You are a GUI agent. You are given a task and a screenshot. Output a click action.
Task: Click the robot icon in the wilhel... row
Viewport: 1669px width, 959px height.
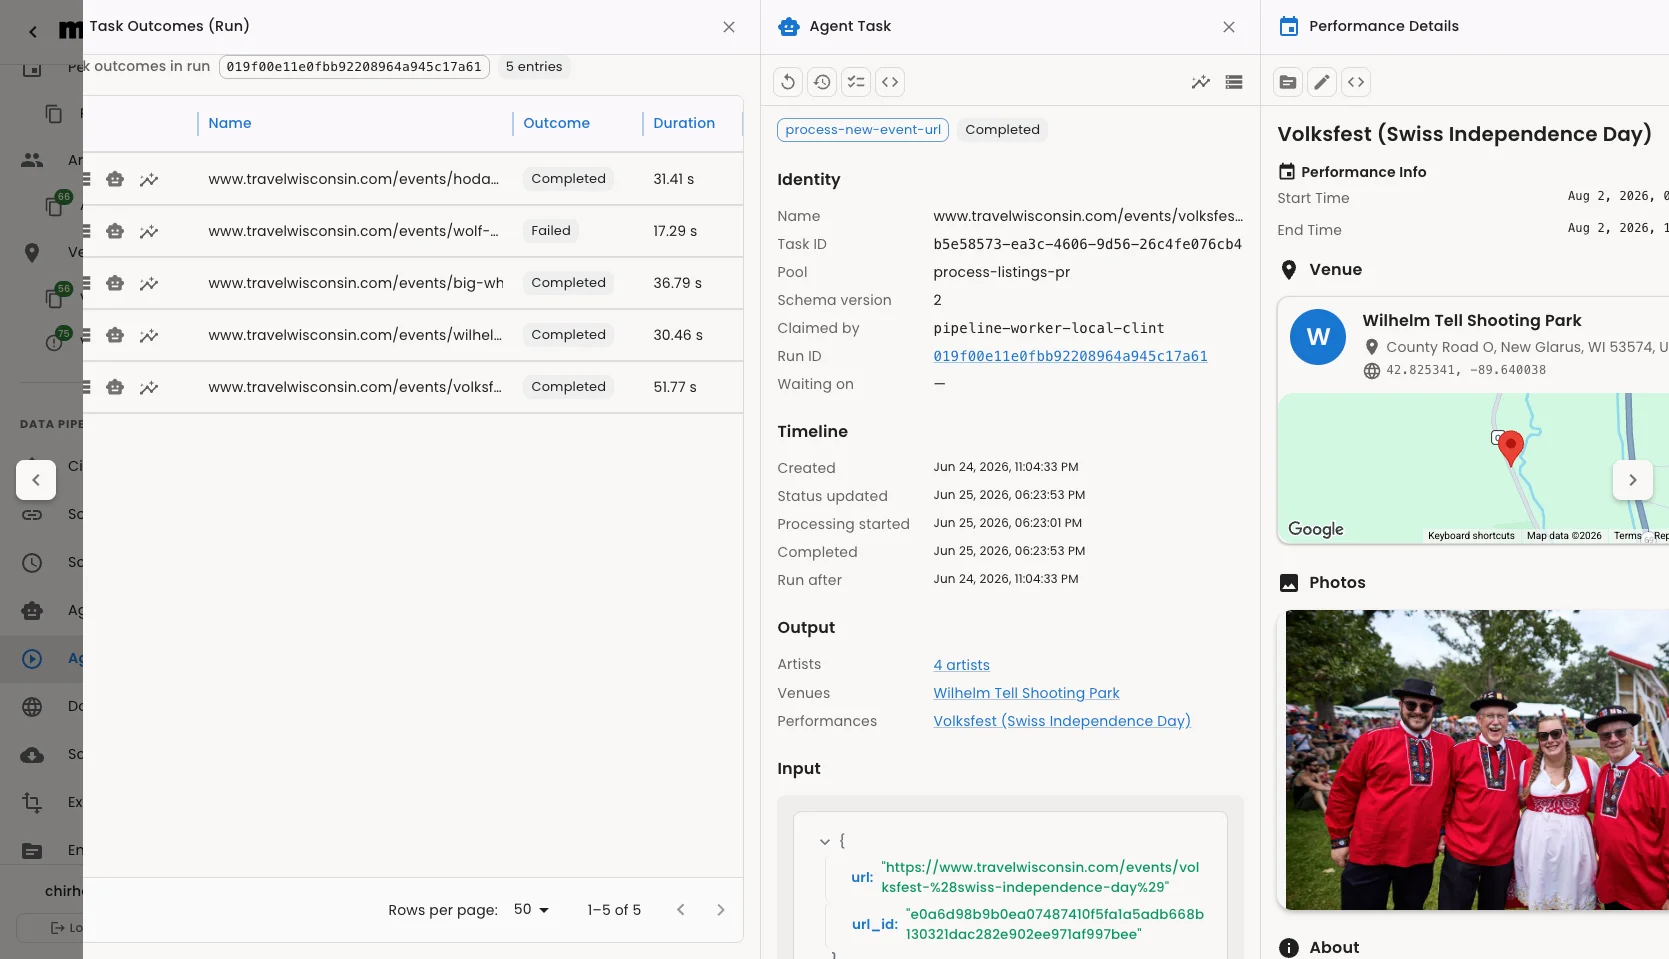115,335
